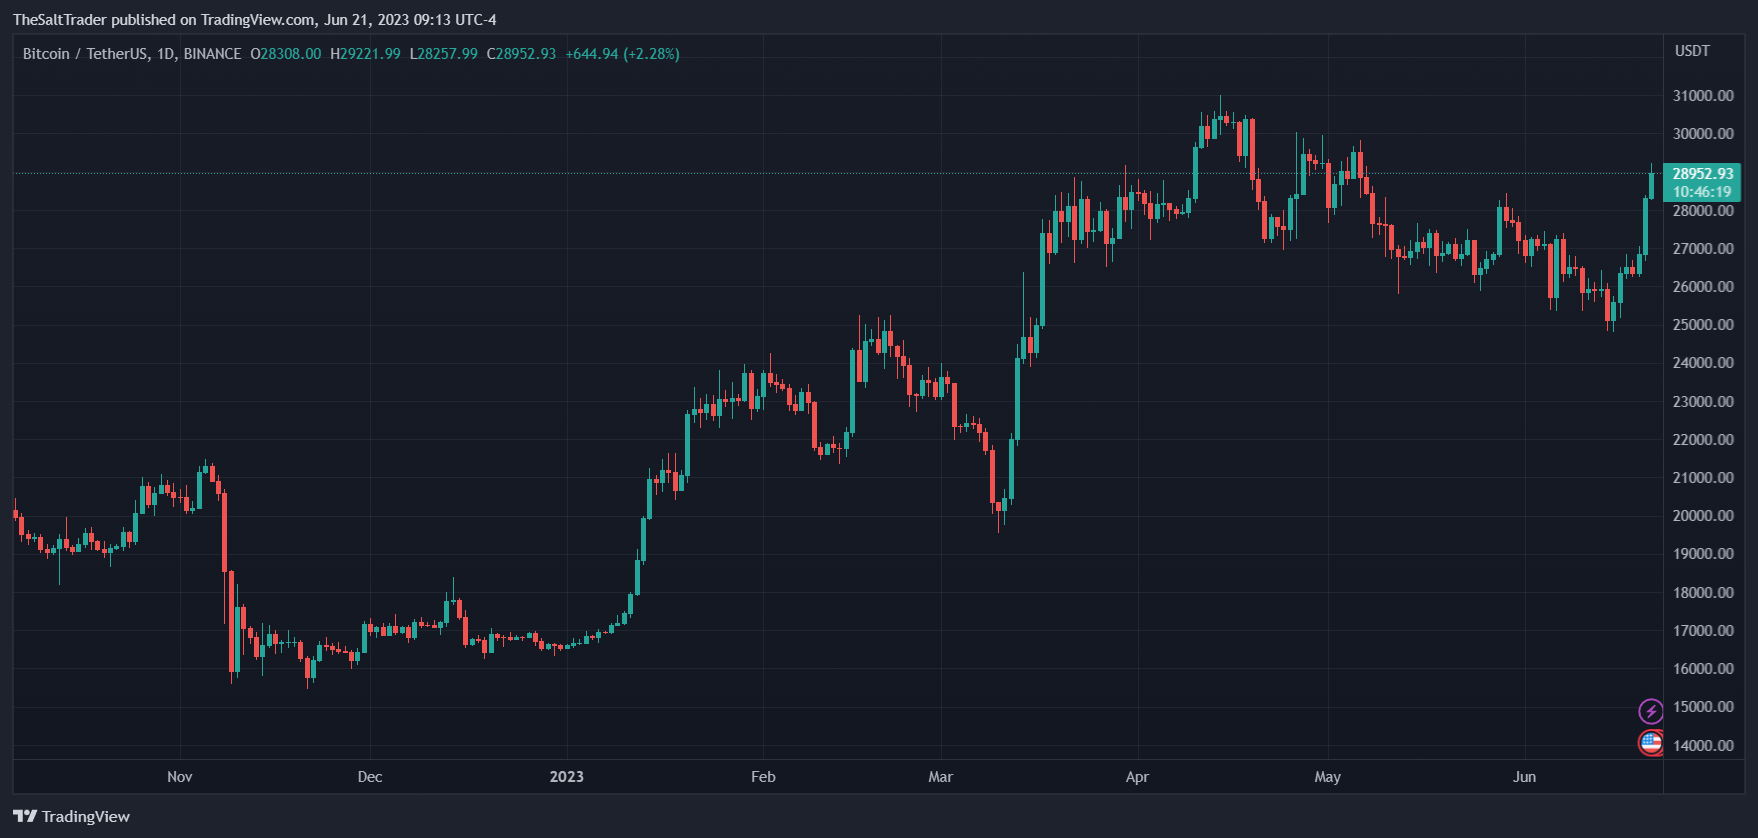
Task: Click the USDT currency label on the price axis
Action: tap(1692, 51)
